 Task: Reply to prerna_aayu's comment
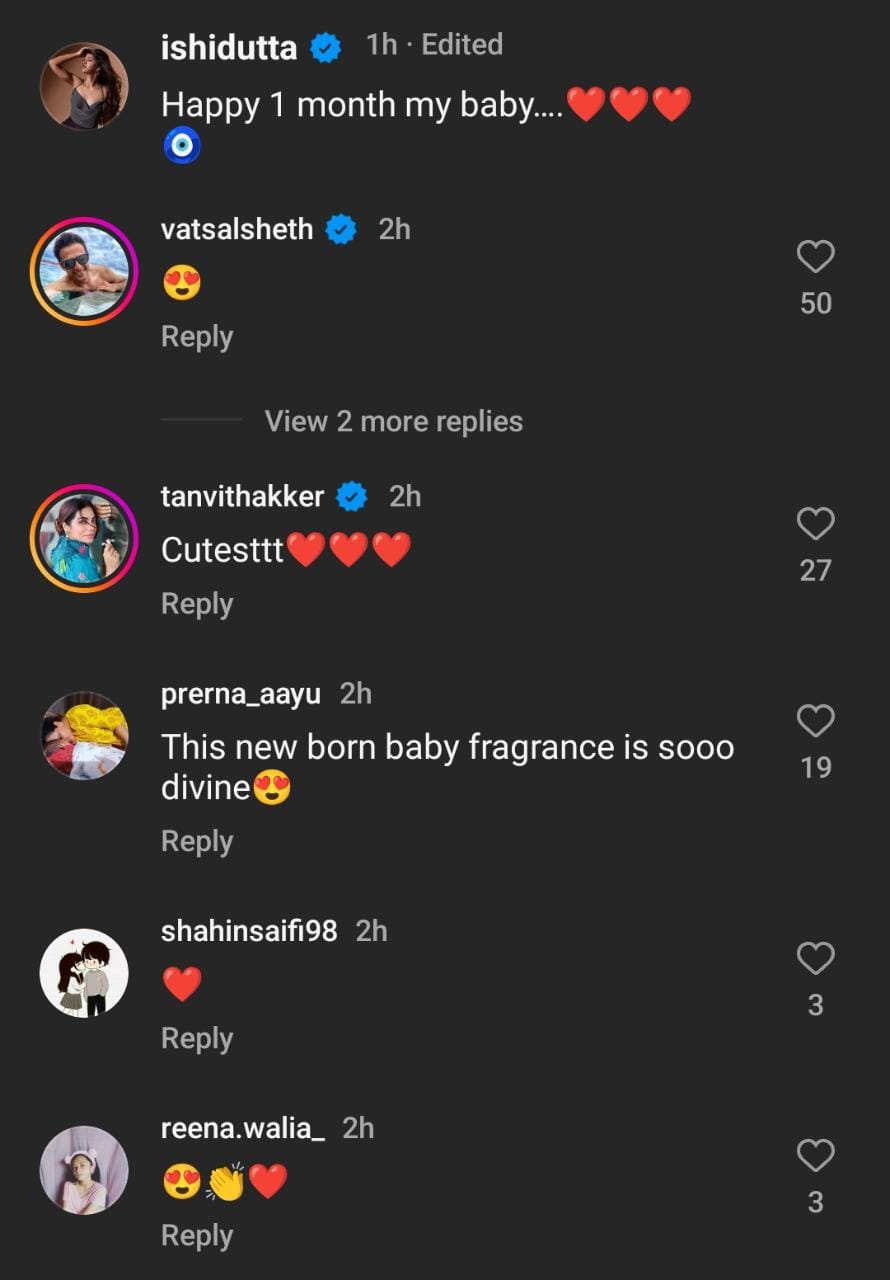[x=197, y=841]
